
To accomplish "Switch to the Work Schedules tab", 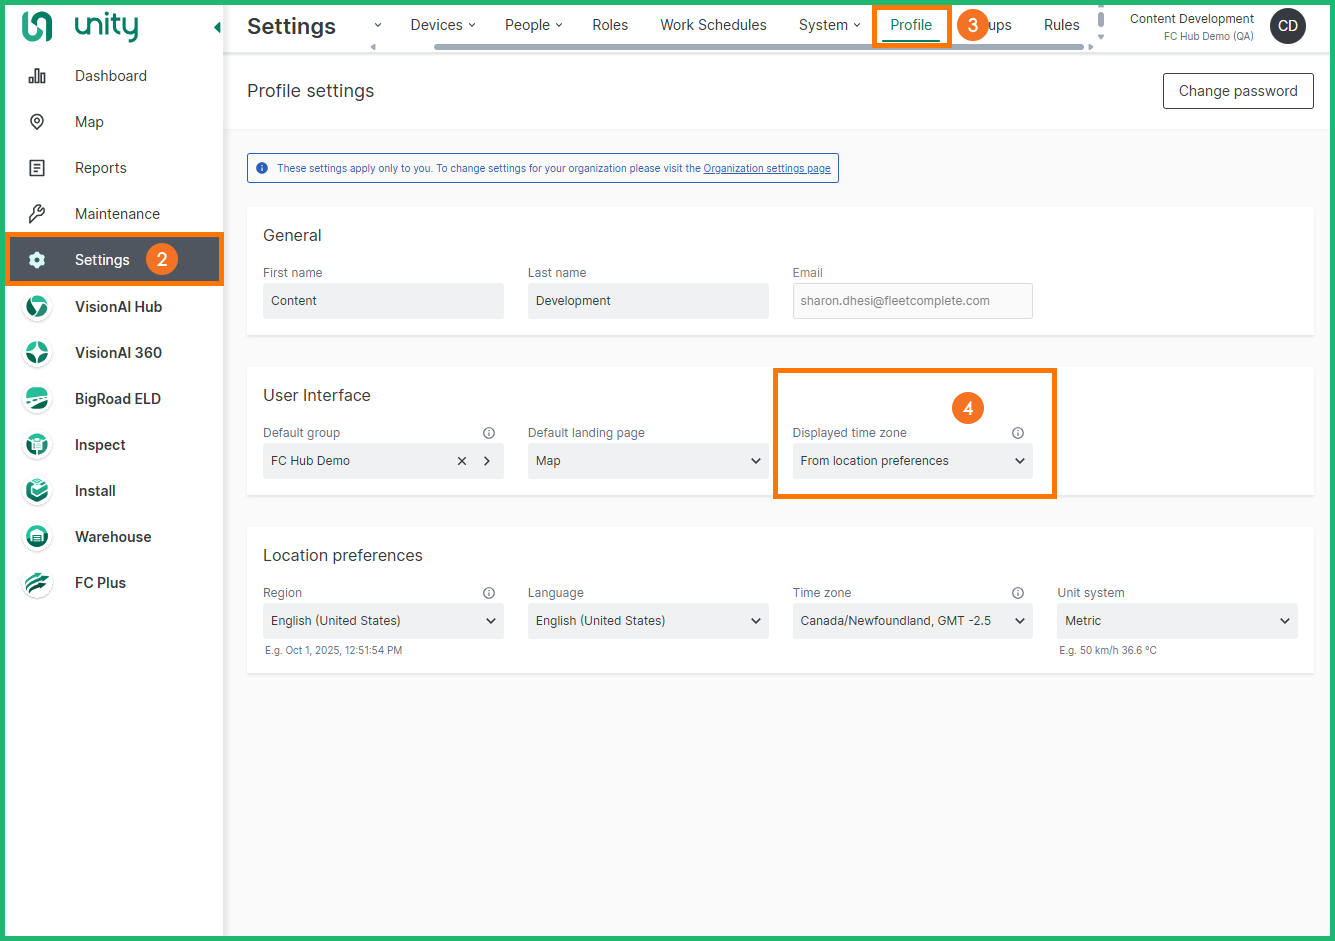I will pyautogui.click(x=713, y=25).
